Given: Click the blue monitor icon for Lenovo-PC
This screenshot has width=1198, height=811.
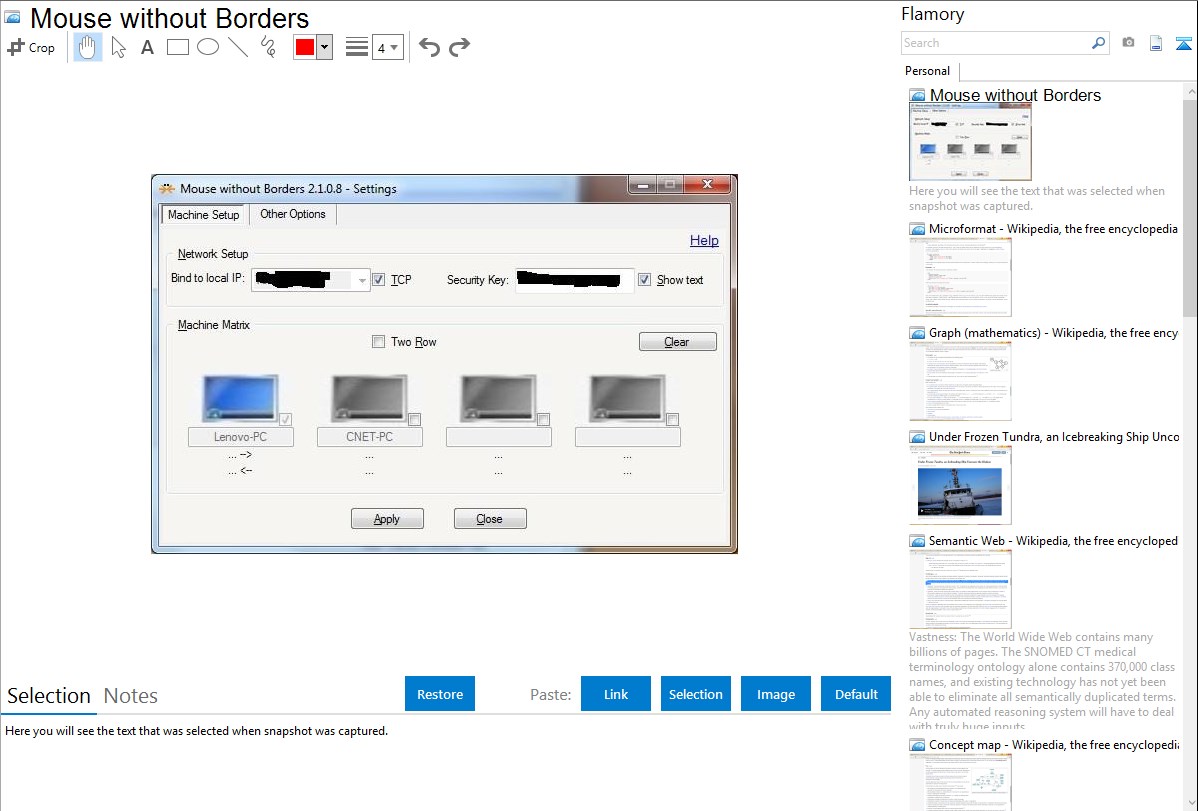Looking at the screenshot, I should 240,397.
